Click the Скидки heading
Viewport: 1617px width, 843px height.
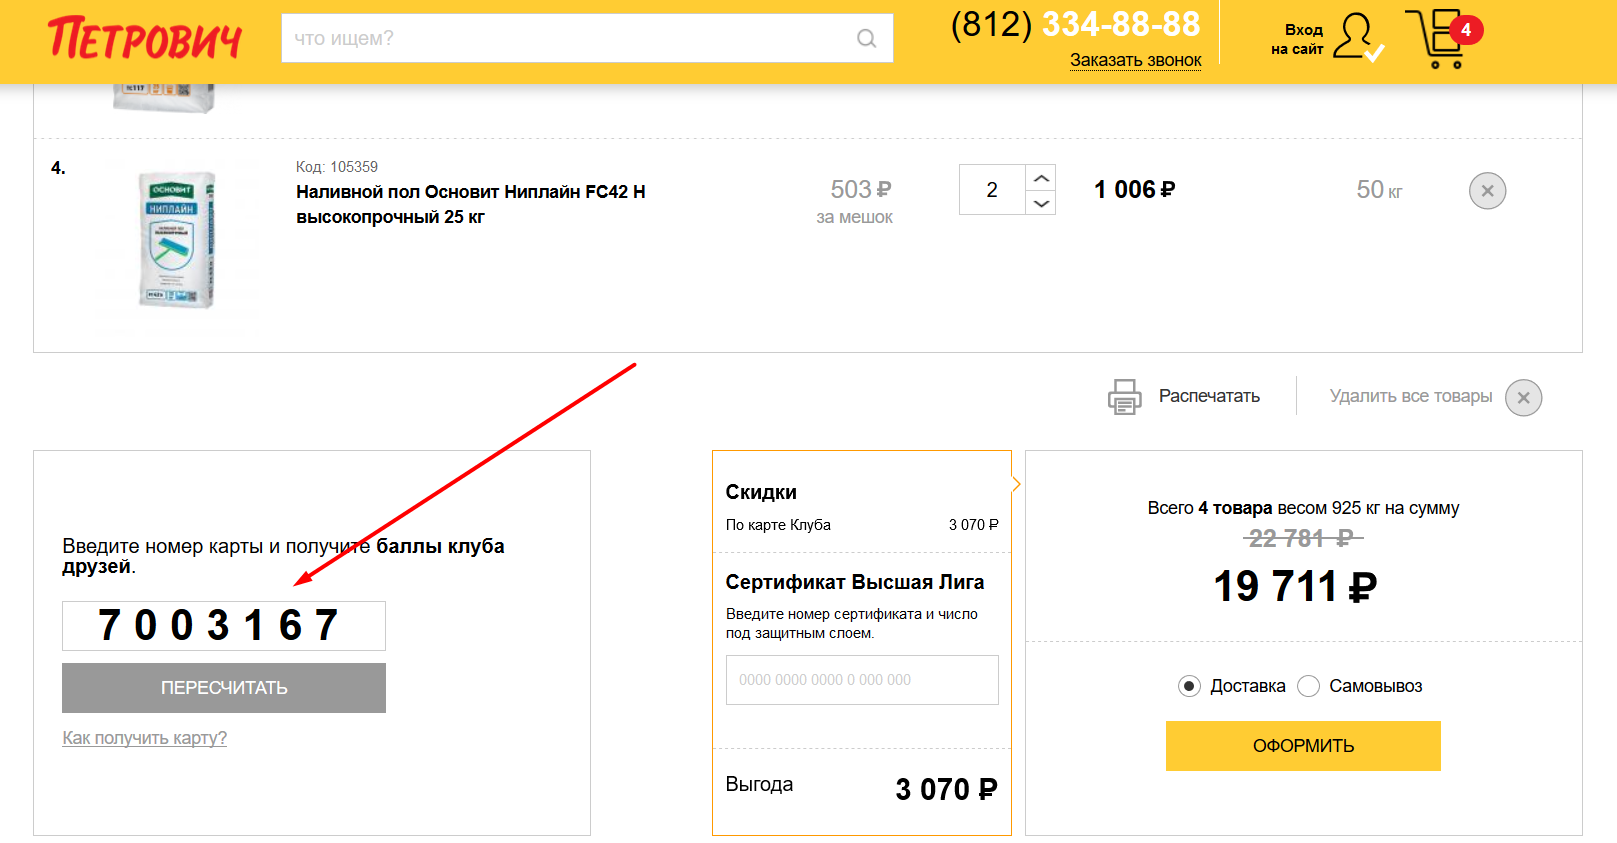pos(761,492)
